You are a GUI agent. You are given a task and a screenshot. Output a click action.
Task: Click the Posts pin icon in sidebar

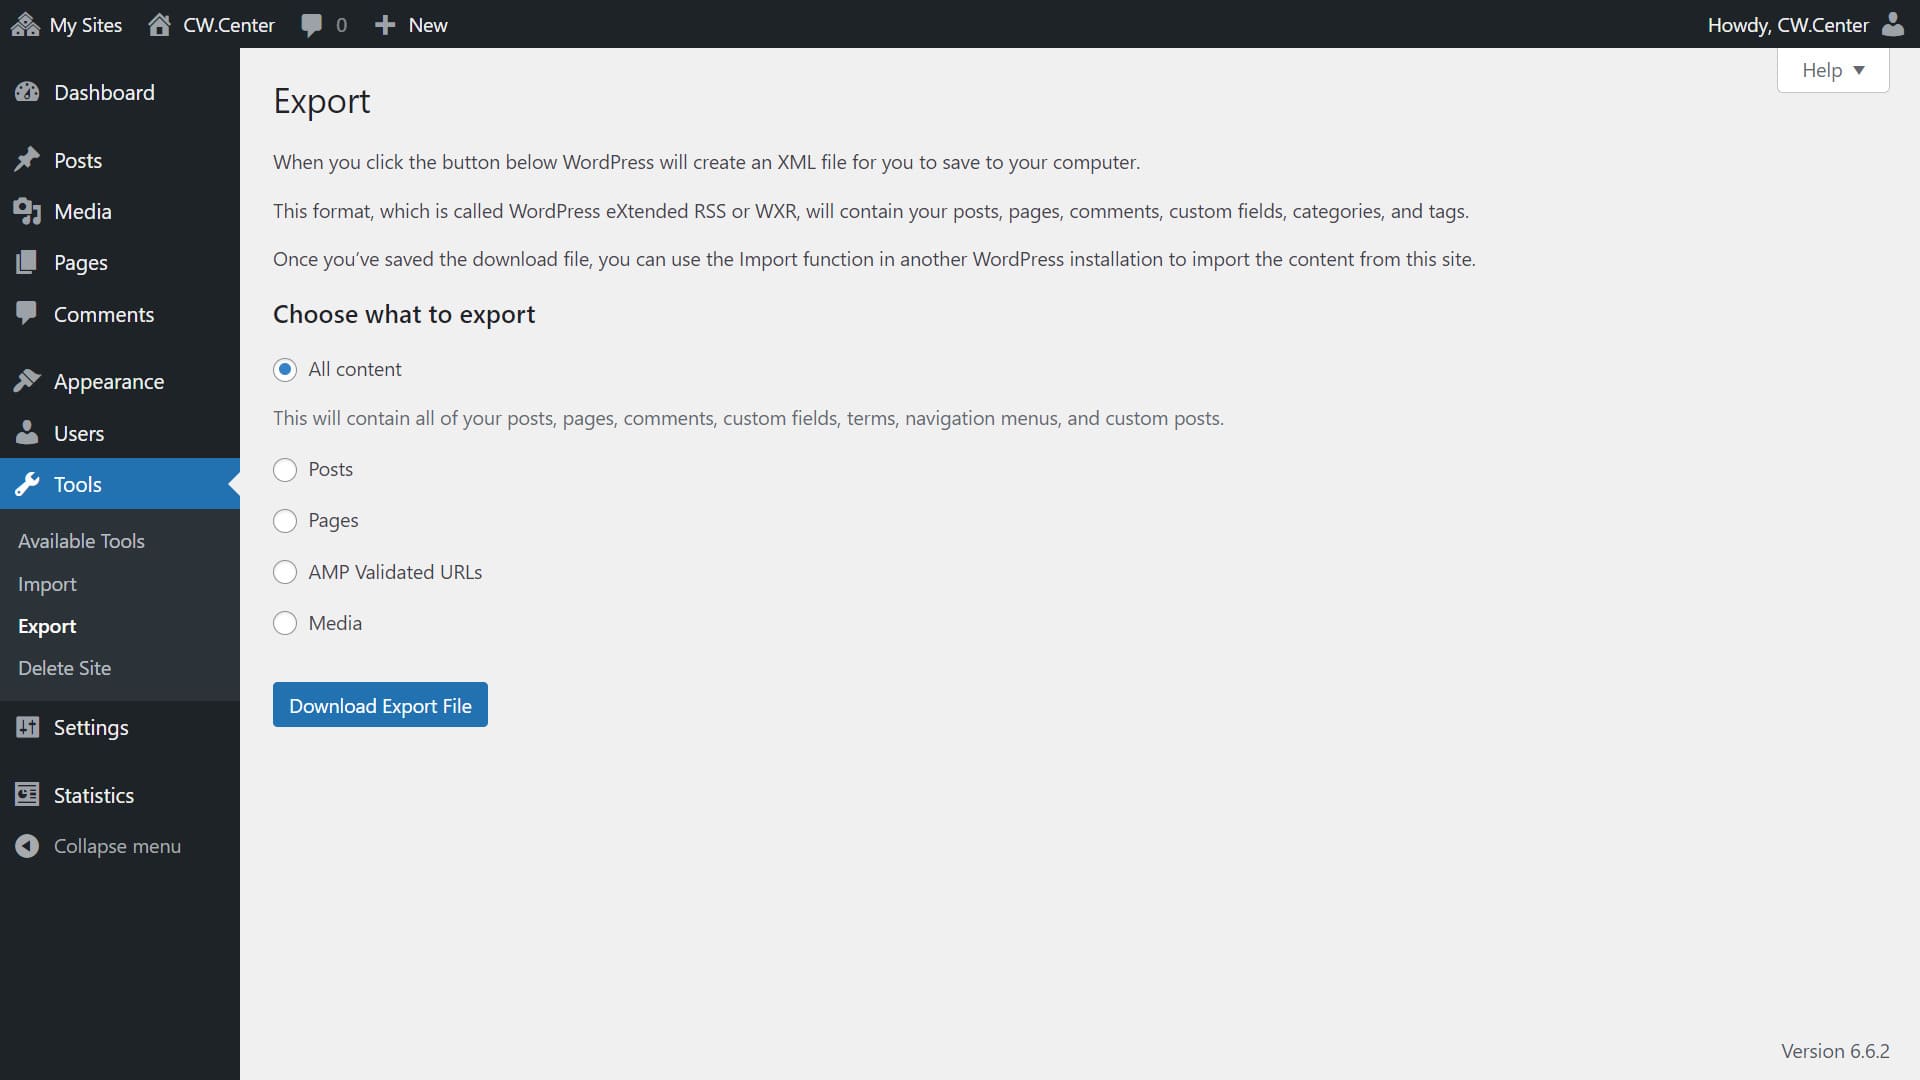tap(27, 160)
